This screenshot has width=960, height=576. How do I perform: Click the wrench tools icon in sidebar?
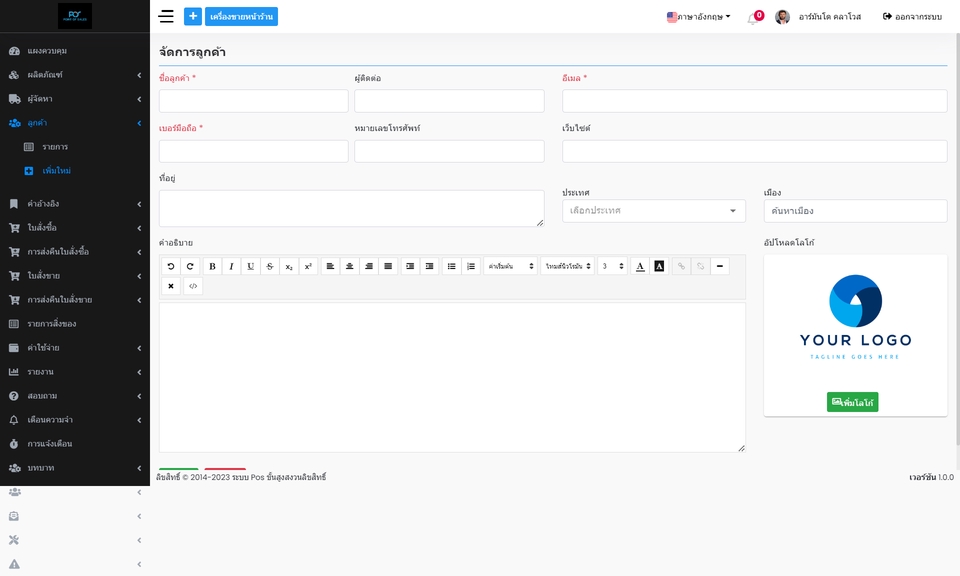pos(14,540)
